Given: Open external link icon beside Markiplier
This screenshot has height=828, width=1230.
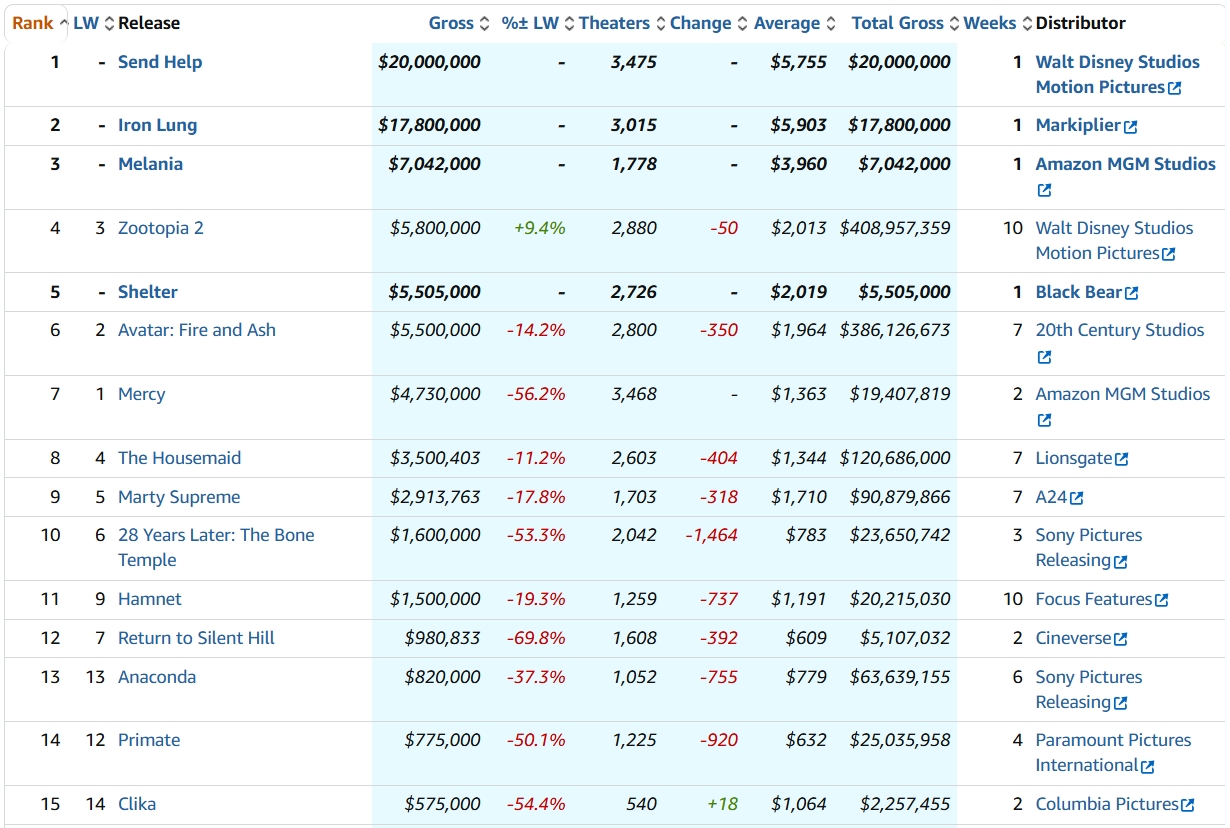Looking at the screenshot, I should (1130, 127).
